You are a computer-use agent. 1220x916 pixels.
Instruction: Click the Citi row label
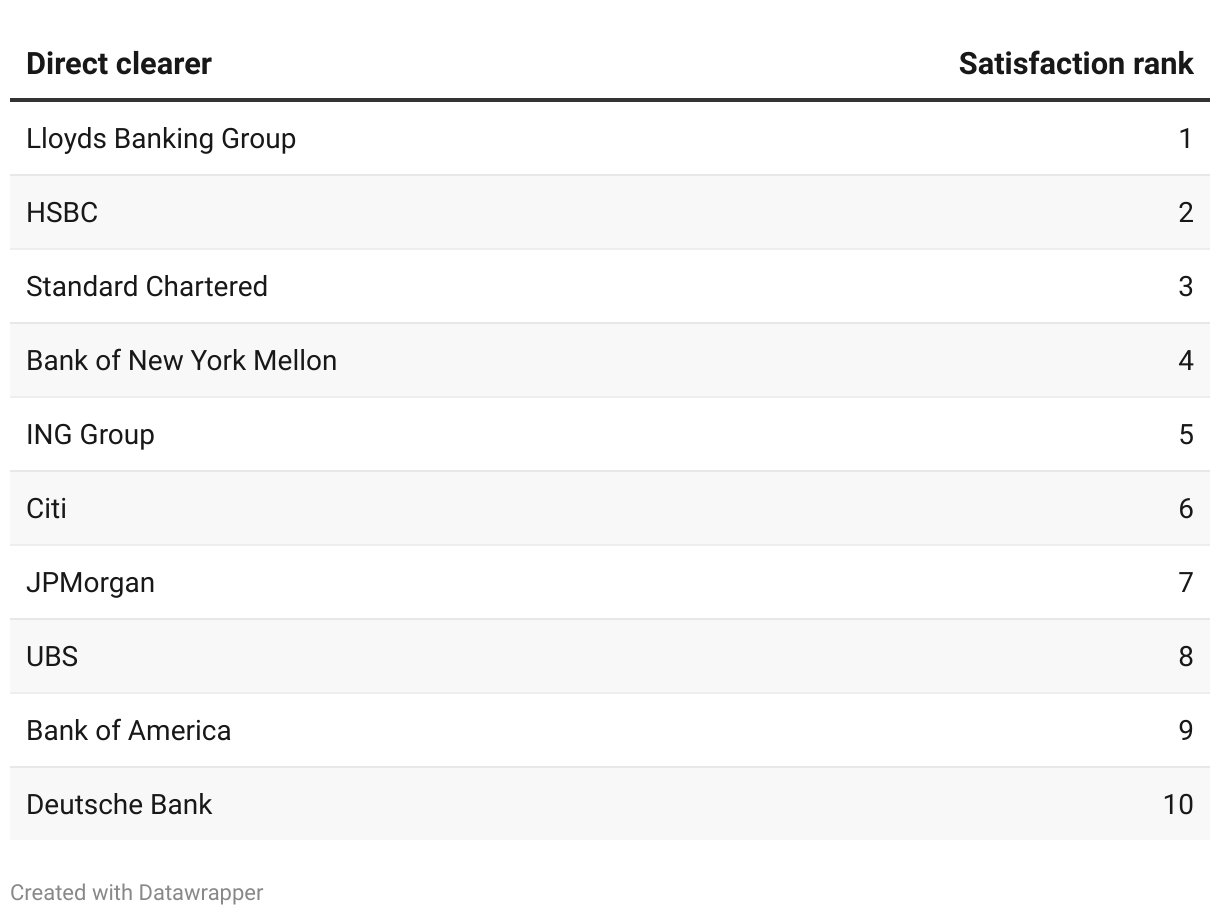(46, 508)
